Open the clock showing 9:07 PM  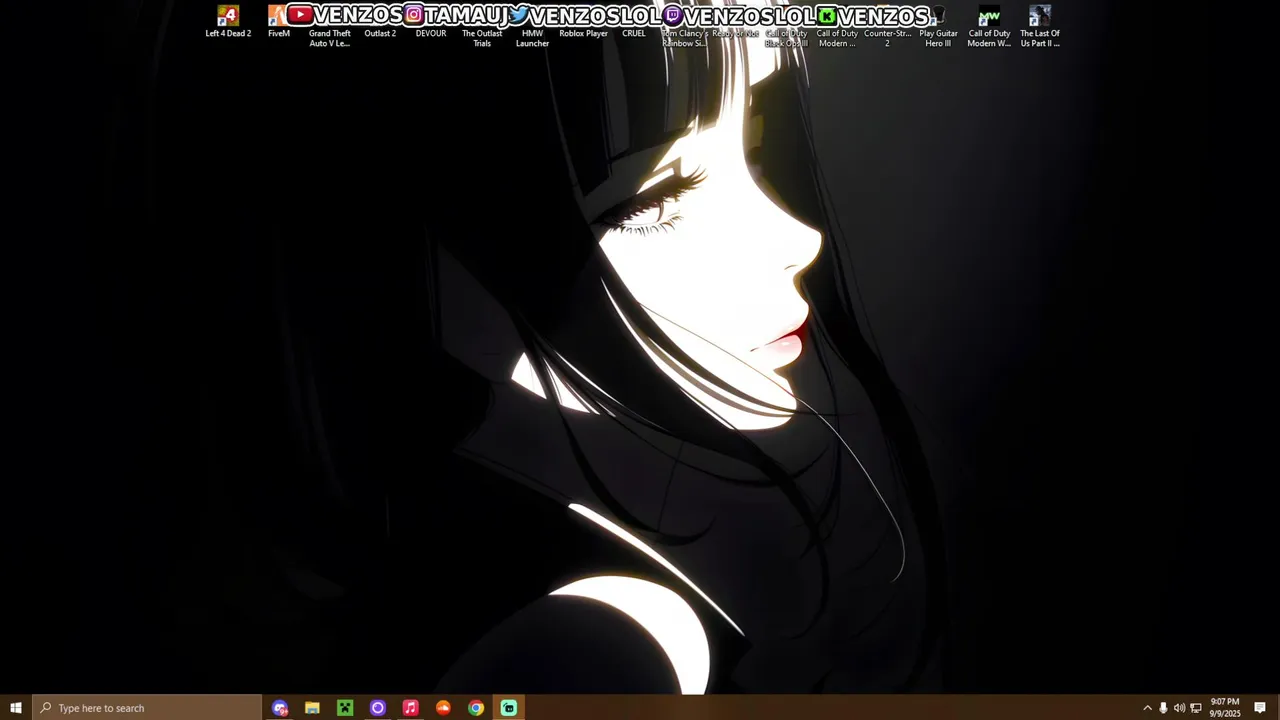point(1225,708)
